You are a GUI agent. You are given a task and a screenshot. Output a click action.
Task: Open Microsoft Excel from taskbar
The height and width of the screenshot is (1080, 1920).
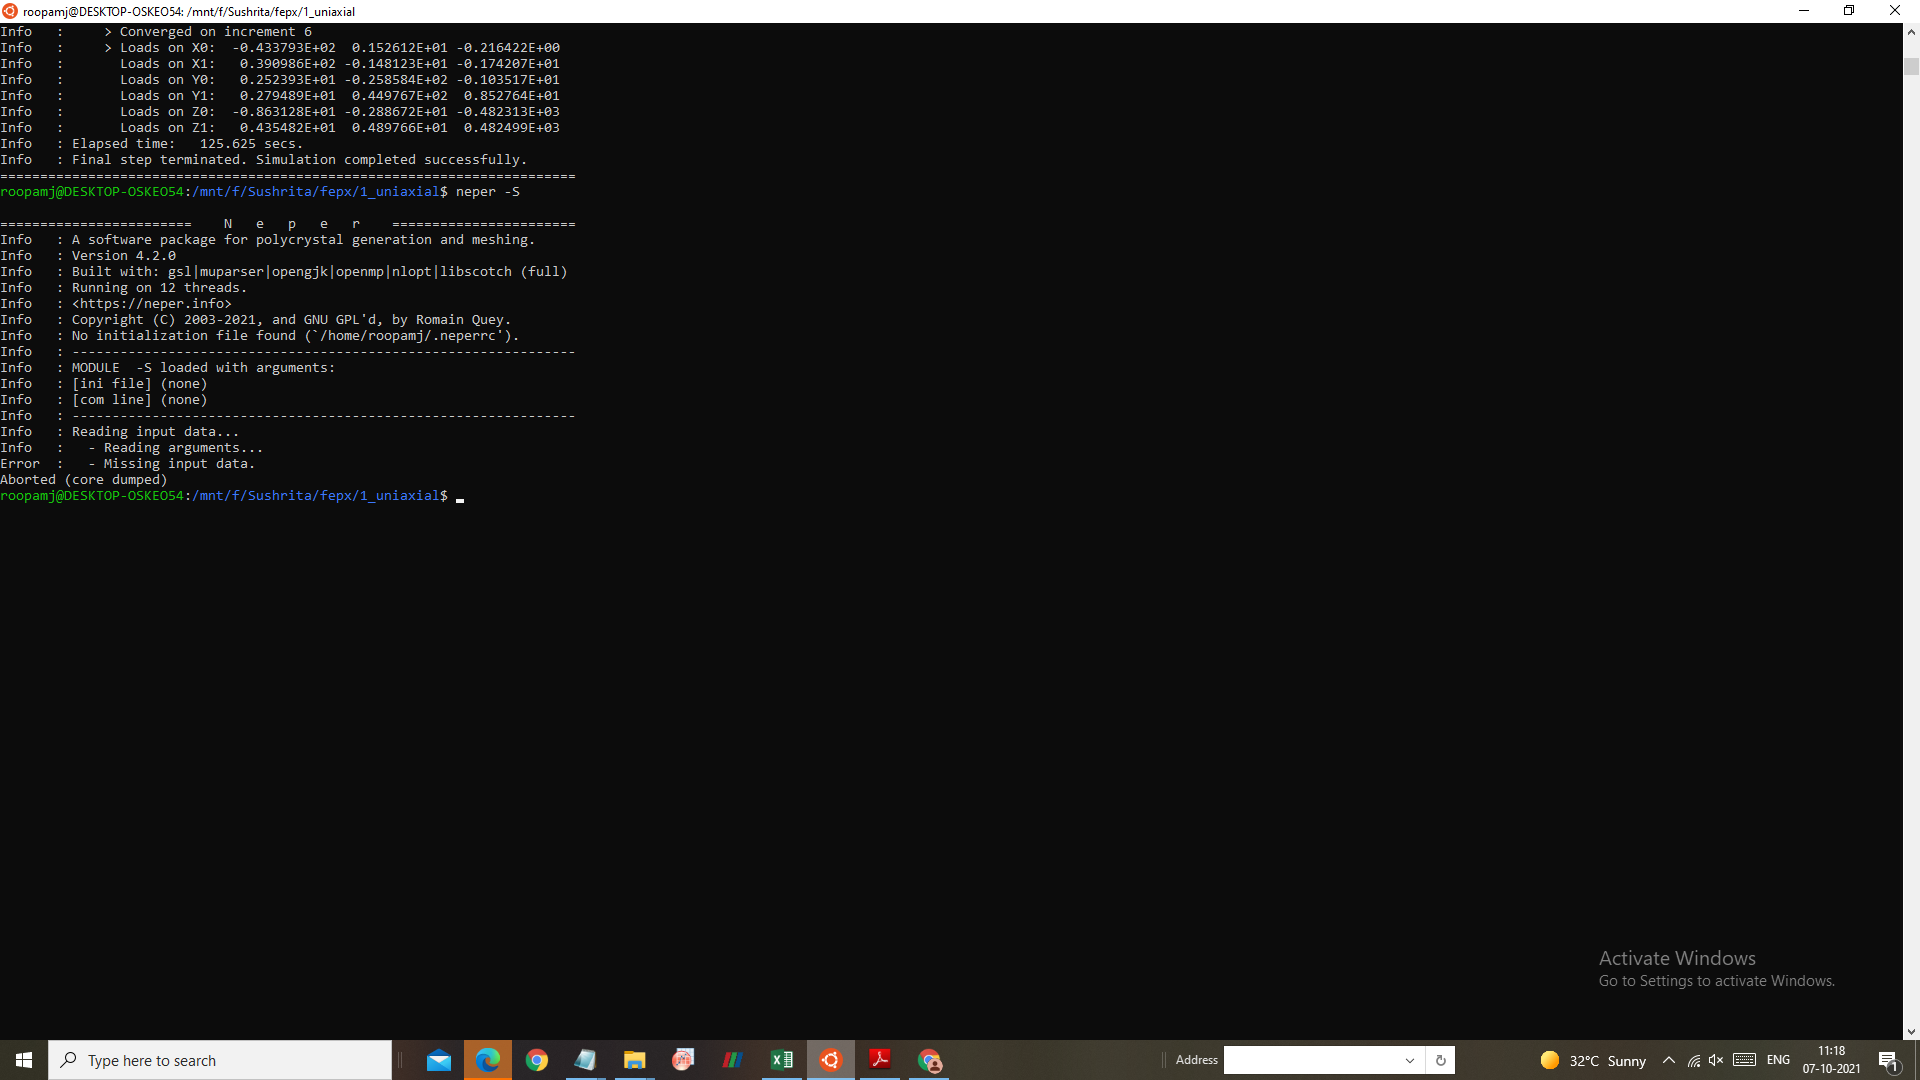782,1060
